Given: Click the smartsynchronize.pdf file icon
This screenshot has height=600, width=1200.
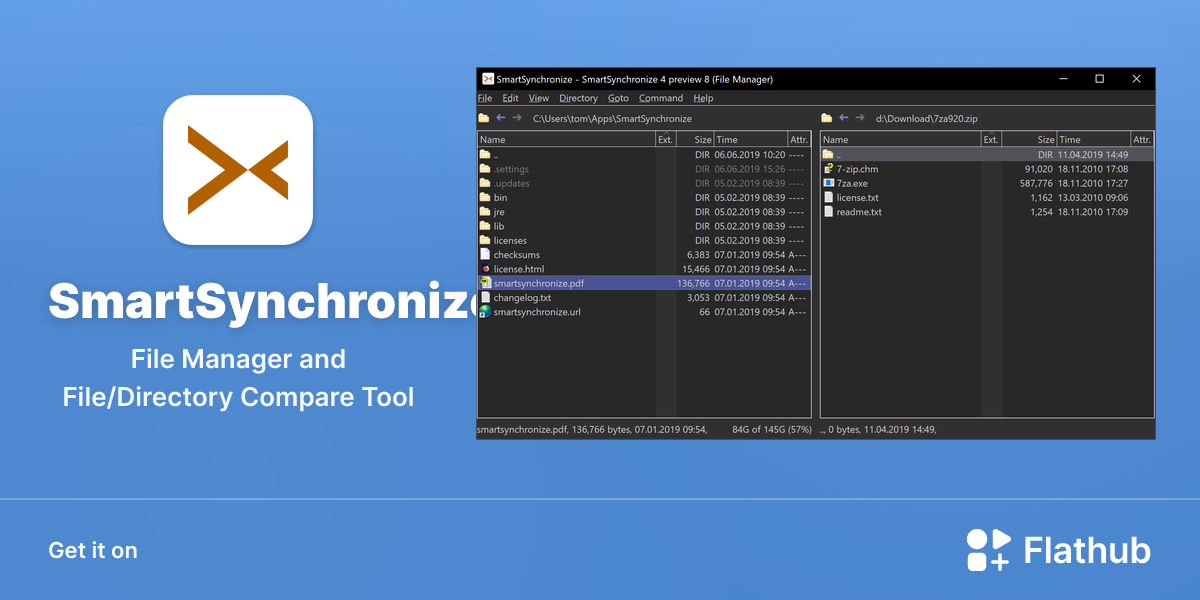Looking at the screenshot, I should 485,283.
